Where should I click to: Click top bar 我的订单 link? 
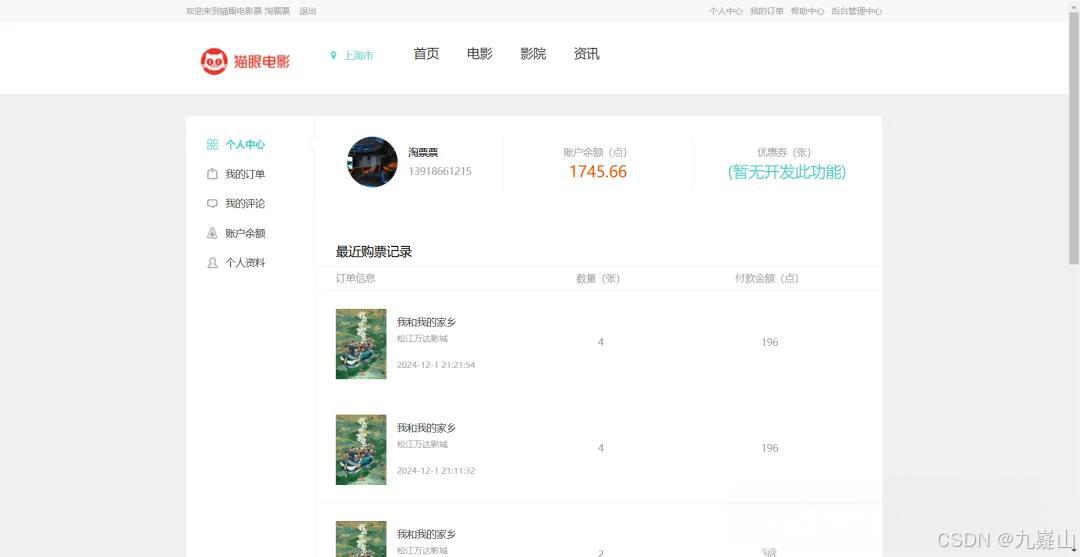point(767,11)
